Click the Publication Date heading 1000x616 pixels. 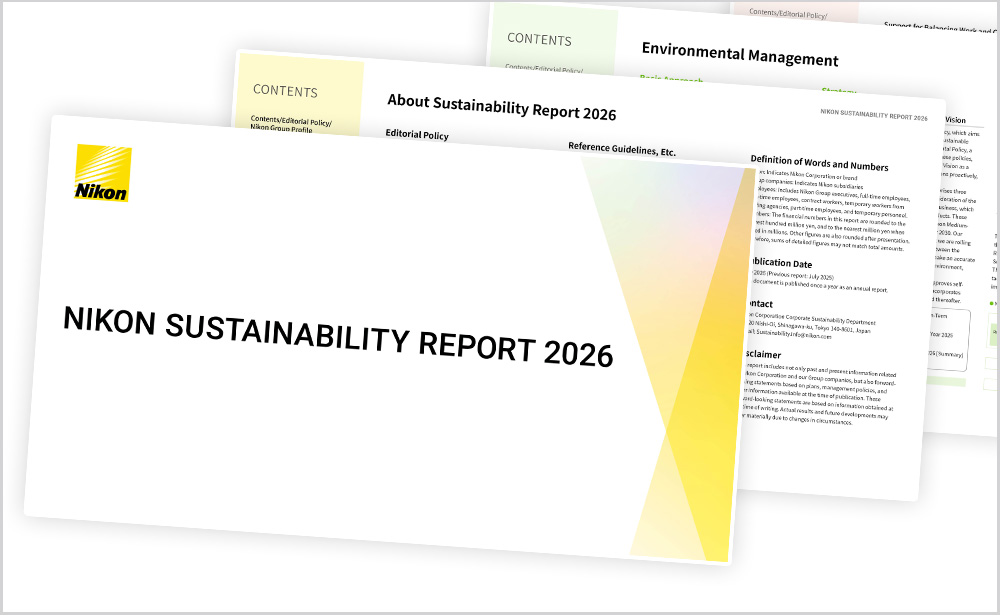pyautogui.click(x=782, y=263)
